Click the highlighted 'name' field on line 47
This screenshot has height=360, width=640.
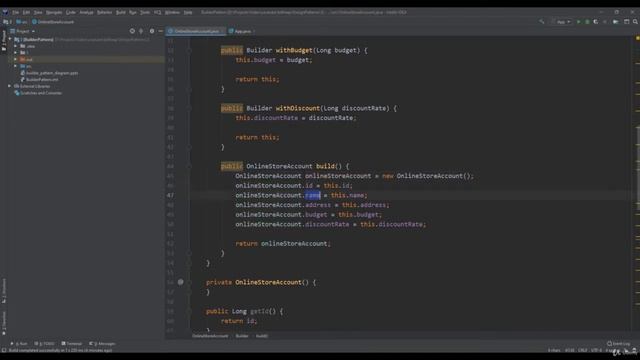click(313, 195)
